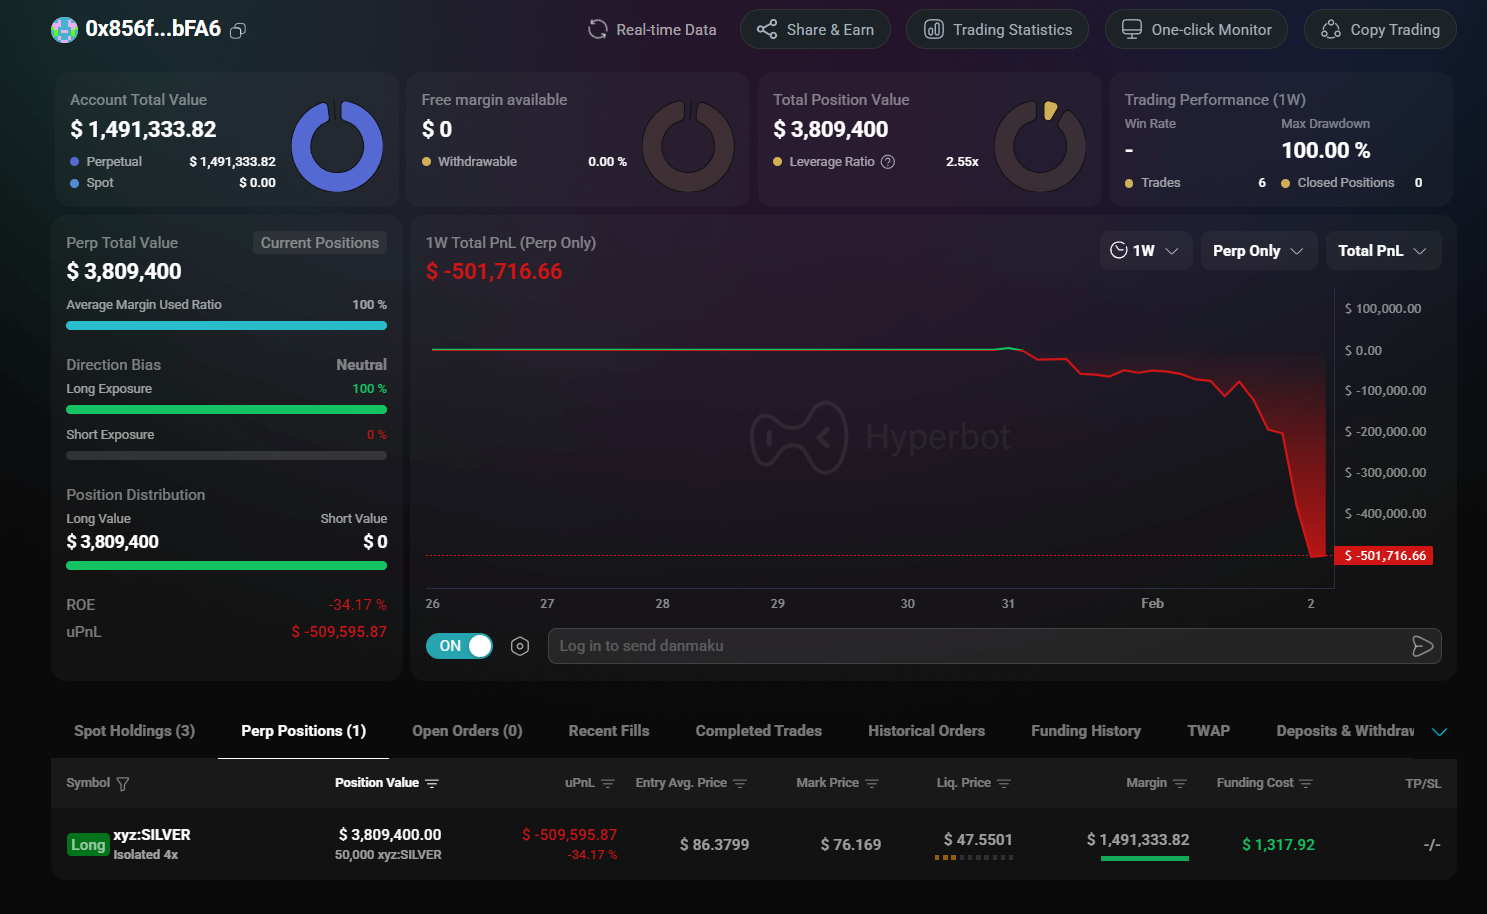
Task: Click the Average Margin Used Ratio bar
Action: tap(226, 325)
